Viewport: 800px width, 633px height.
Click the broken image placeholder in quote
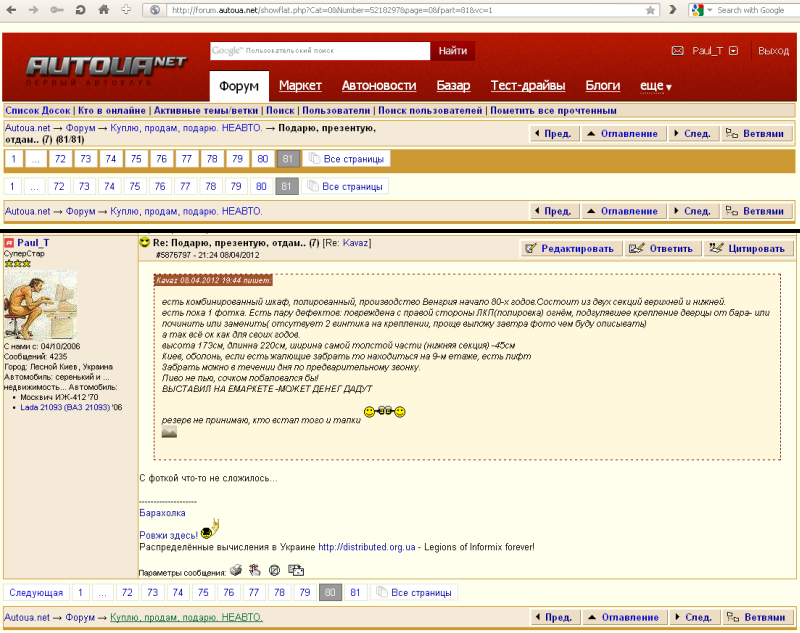pyautogui.click(x=169, y=432)
